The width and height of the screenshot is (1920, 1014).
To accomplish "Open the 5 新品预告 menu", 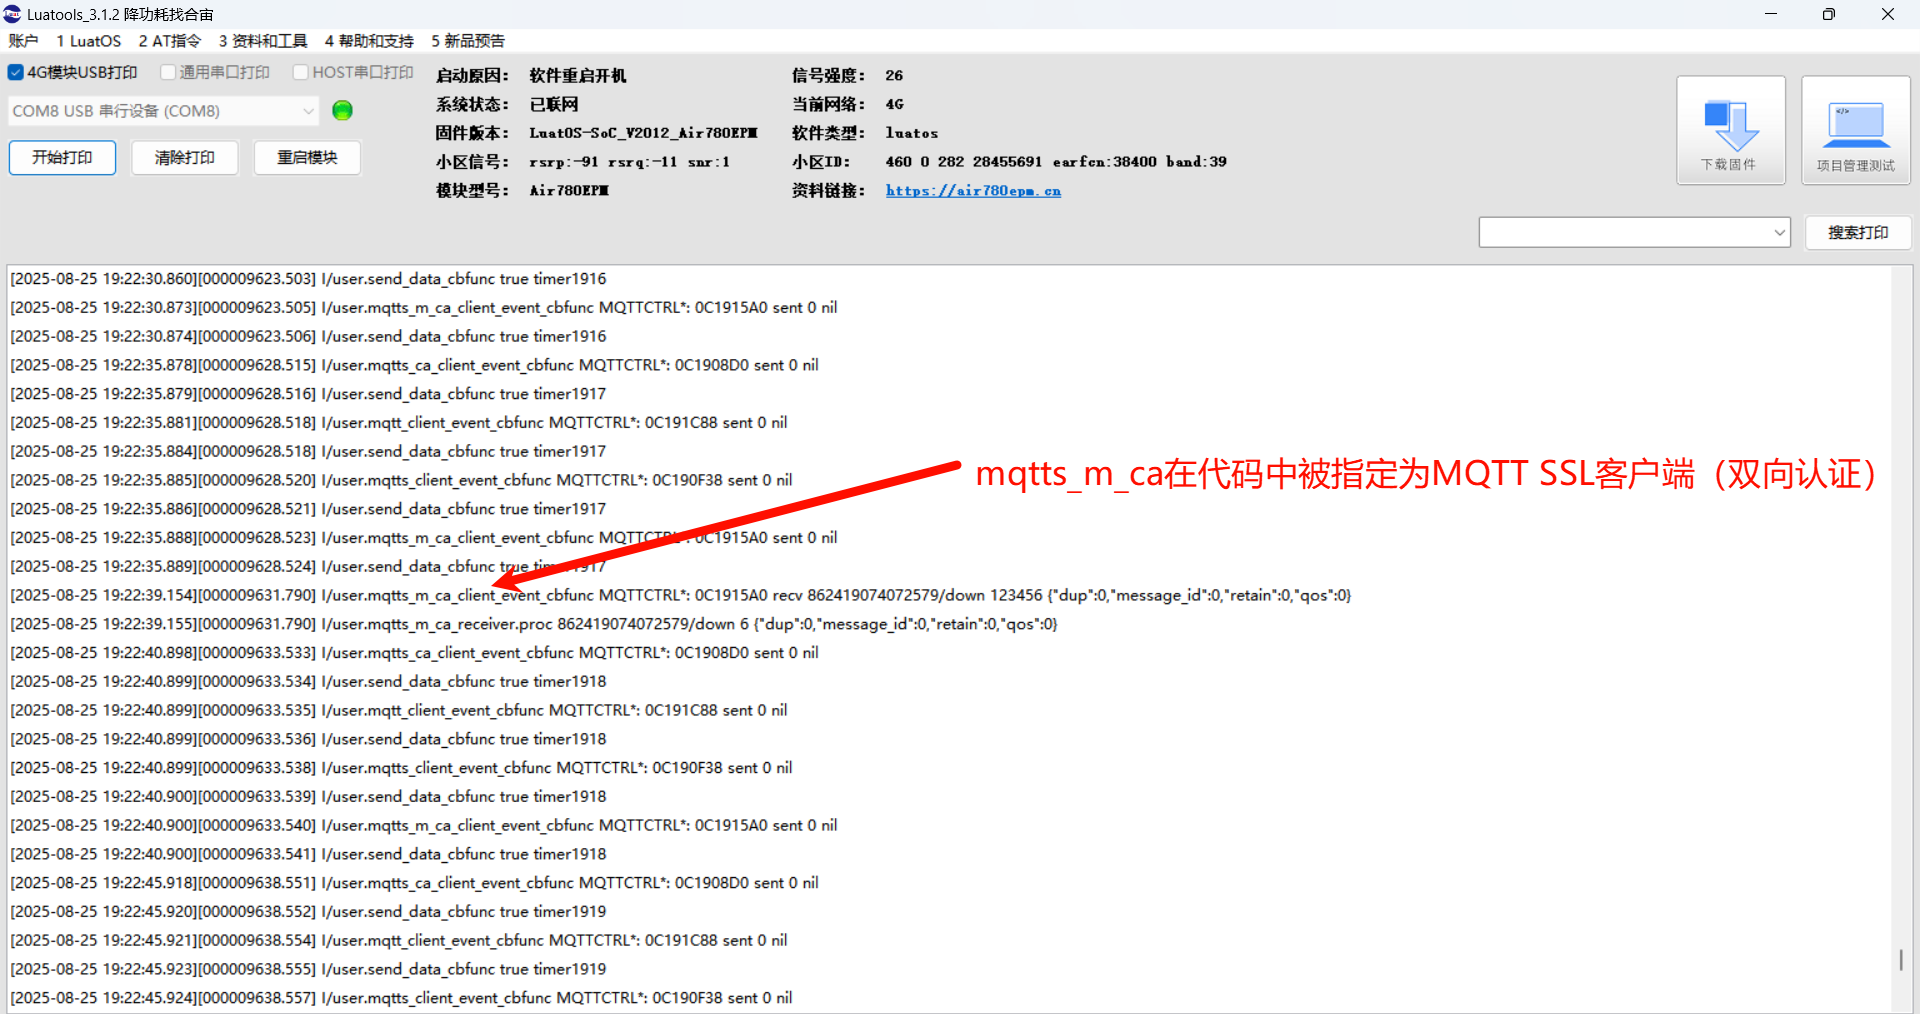I will pyautogui.click(x=468, y=41).
